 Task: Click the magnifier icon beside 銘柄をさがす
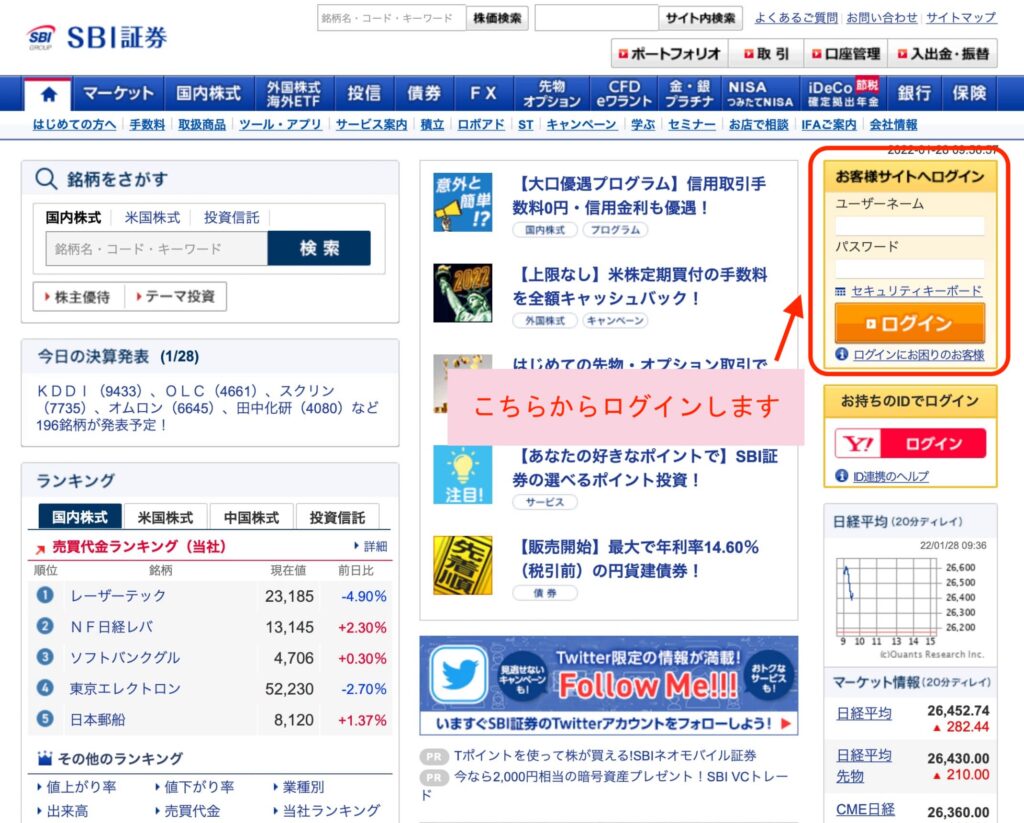point(46,178)
